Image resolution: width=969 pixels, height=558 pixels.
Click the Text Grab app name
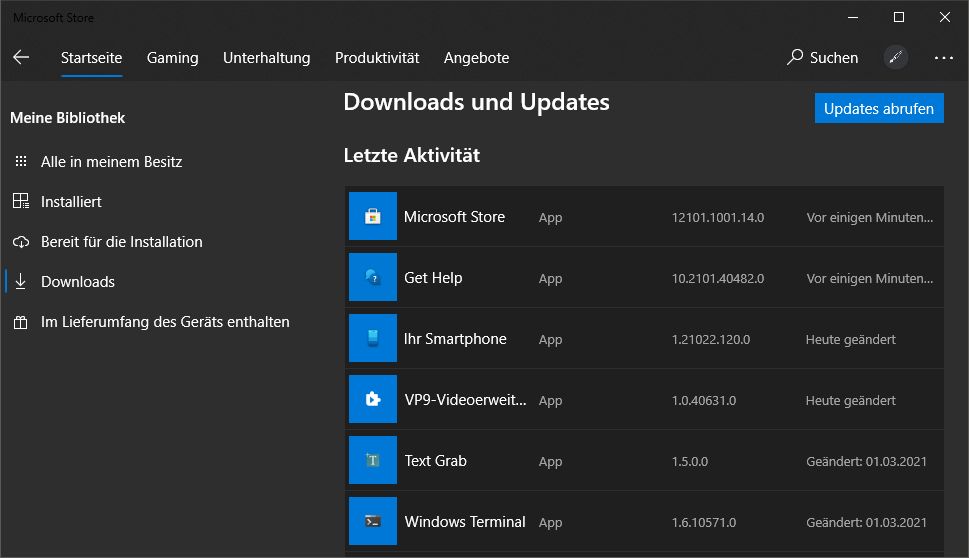(436, 461)
